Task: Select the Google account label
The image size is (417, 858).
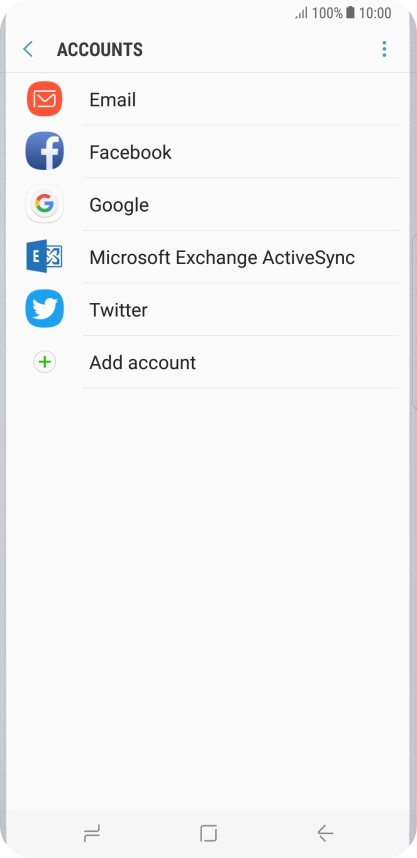Action: point(119,205)
